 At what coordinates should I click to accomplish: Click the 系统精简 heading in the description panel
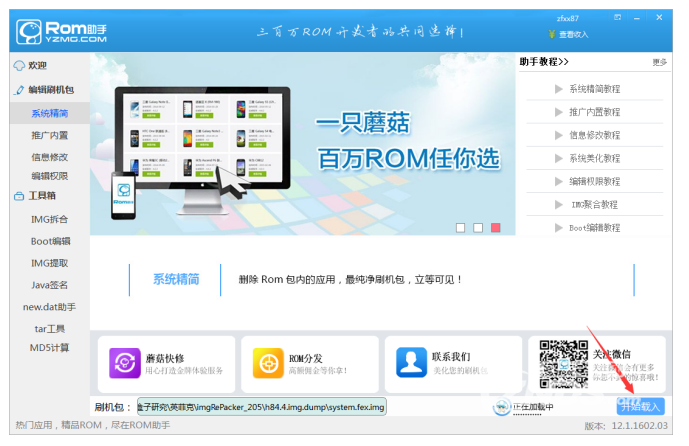pyautogui.click(x=176, y=279)
